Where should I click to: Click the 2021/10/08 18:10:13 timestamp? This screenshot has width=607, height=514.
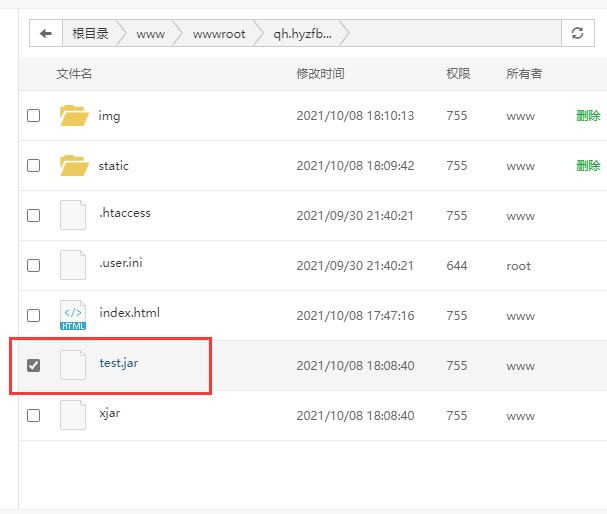(x=355, y=116)
